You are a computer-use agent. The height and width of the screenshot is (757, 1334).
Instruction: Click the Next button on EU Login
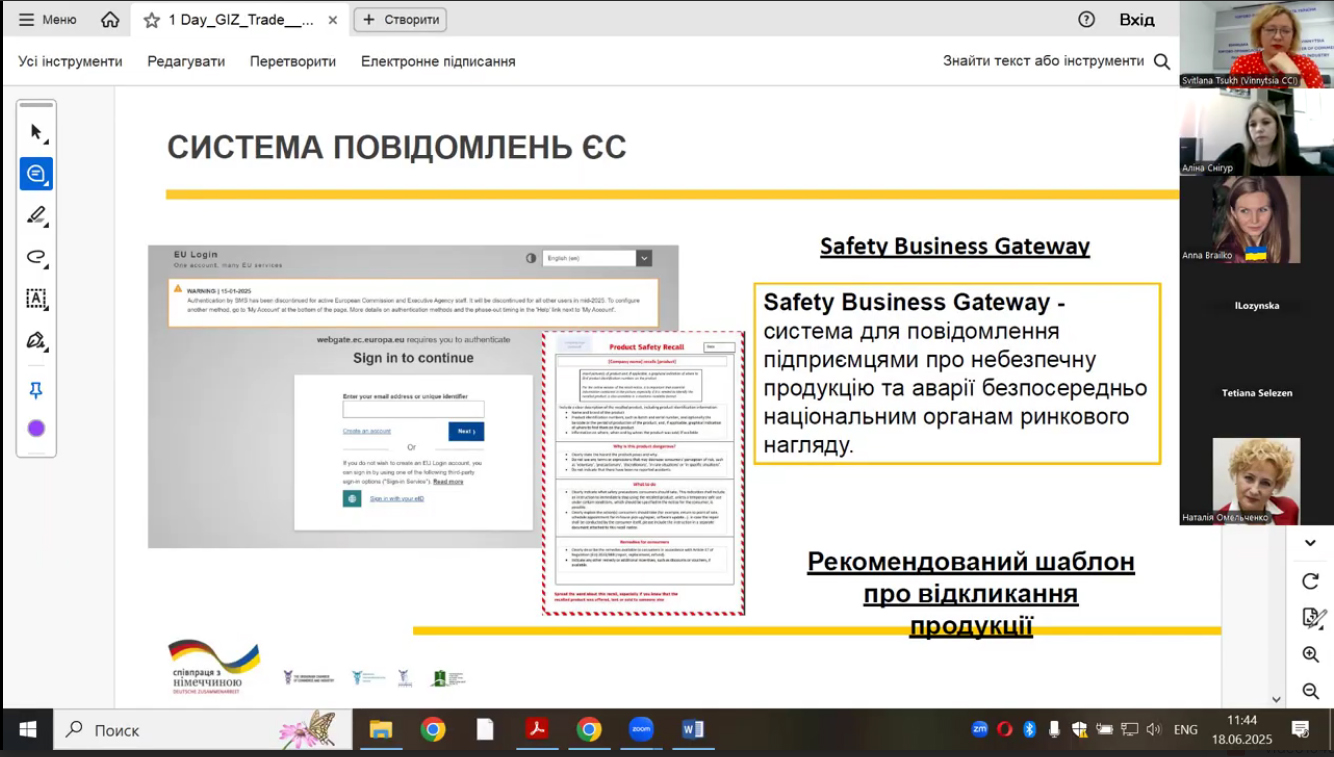(x=466, y=431)
